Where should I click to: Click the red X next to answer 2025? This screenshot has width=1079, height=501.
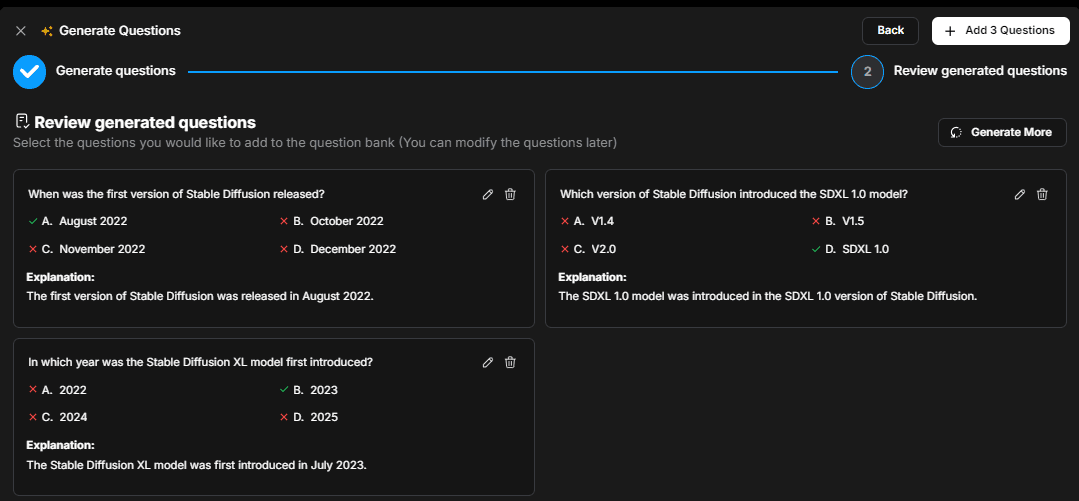pyautogui.click(x=284, y=417)
